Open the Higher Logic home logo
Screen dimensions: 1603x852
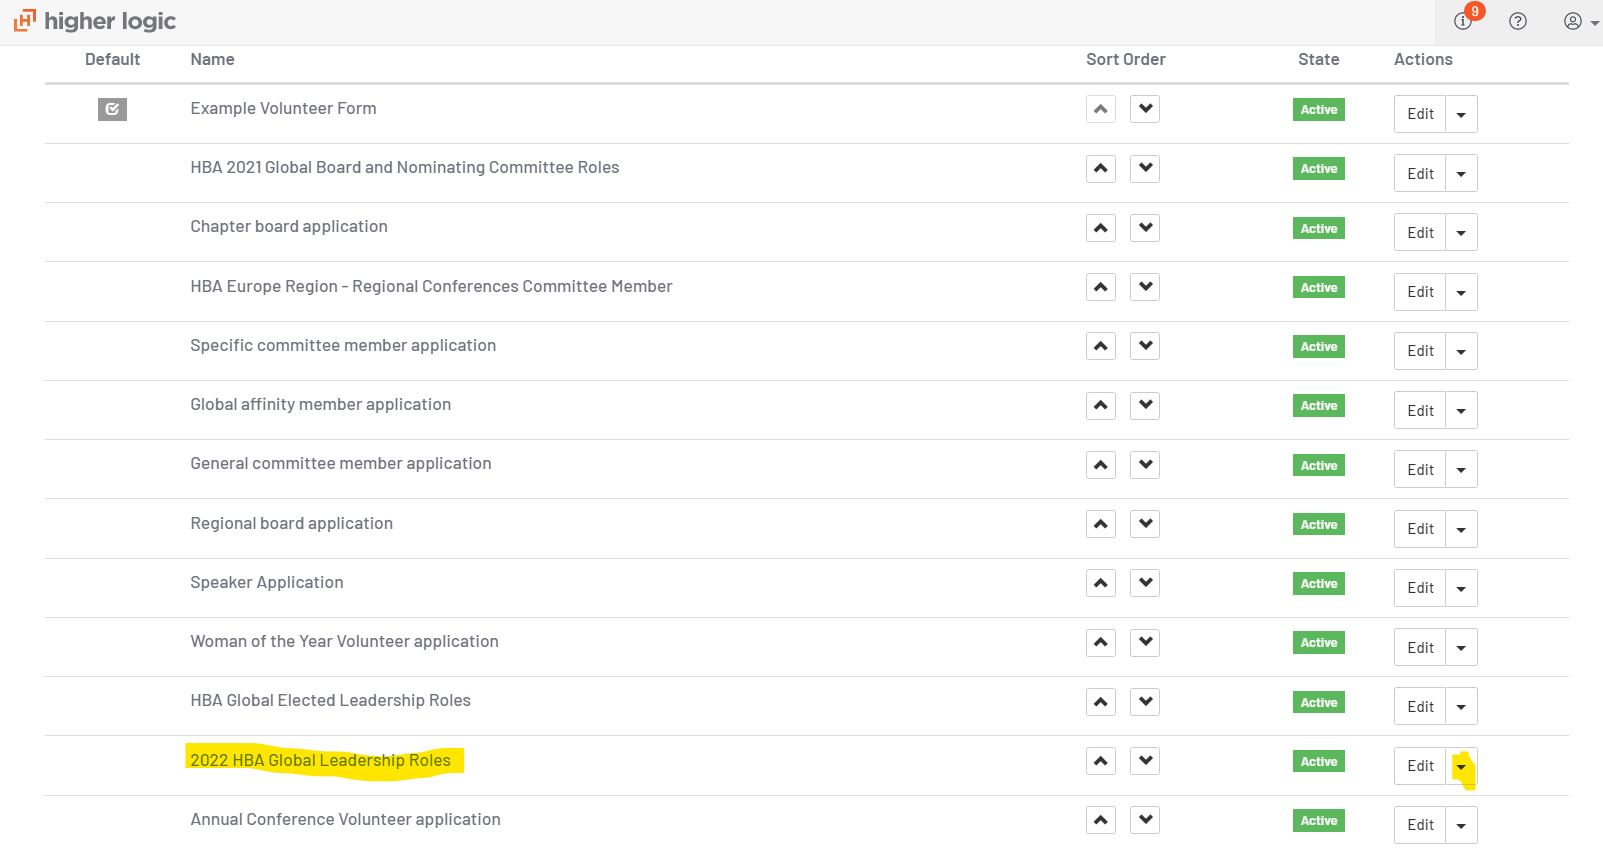(95, 21)
